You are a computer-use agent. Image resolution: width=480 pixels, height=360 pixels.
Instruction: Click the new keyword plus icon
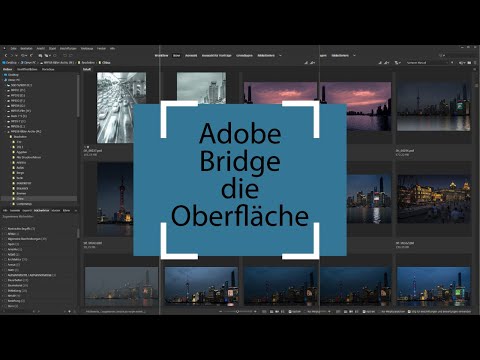point(69,311)
